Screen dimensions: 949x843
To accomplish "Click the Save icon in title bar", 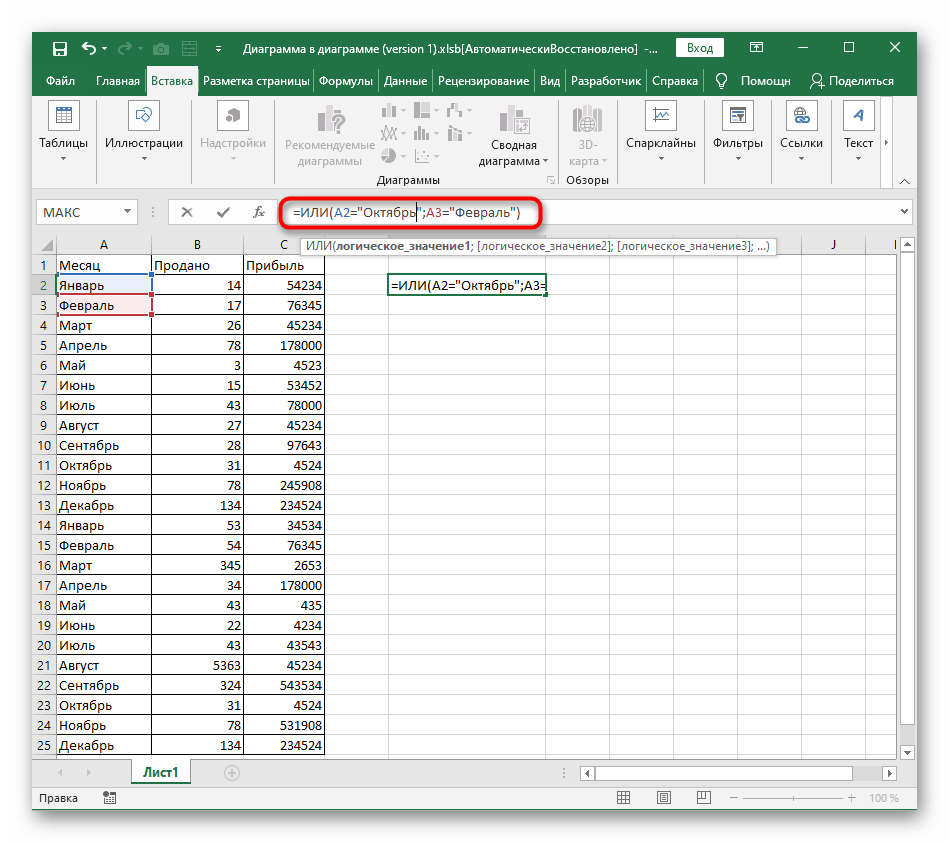I will tap(60, 48).
